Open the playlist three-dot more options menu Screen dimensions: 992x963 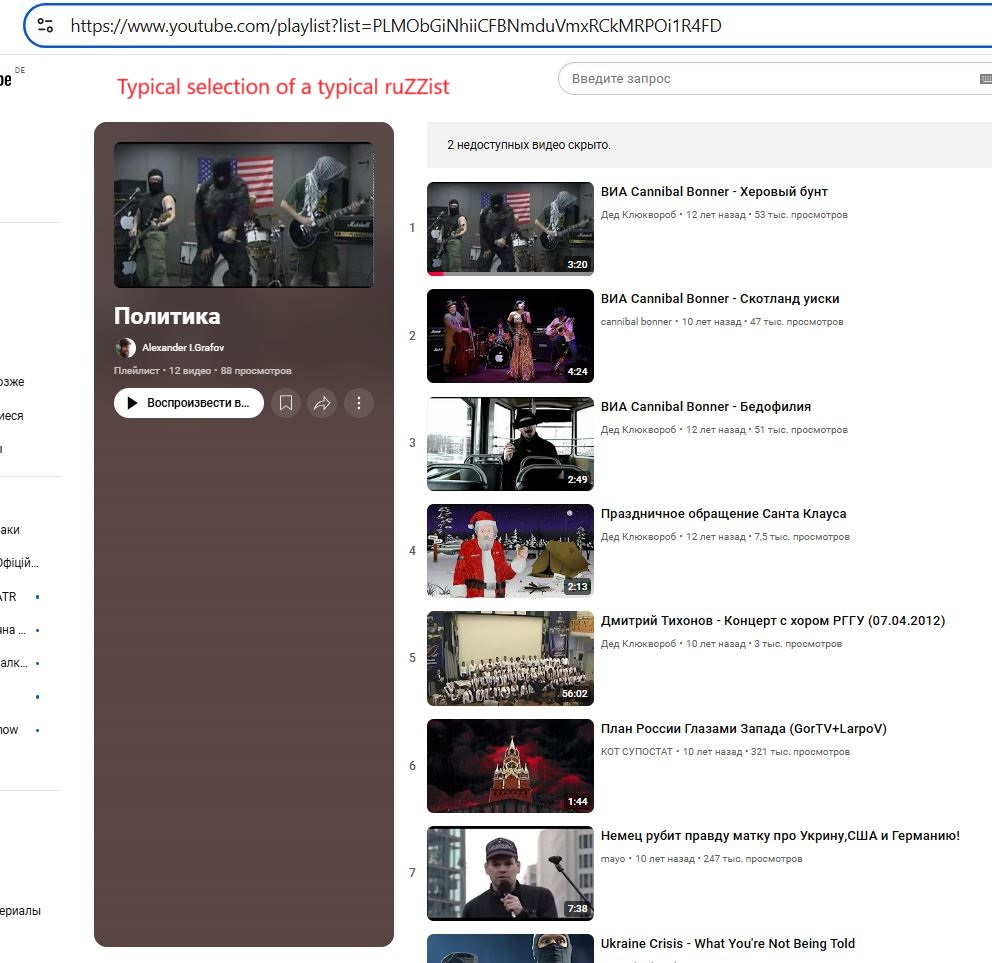[359, 403]
